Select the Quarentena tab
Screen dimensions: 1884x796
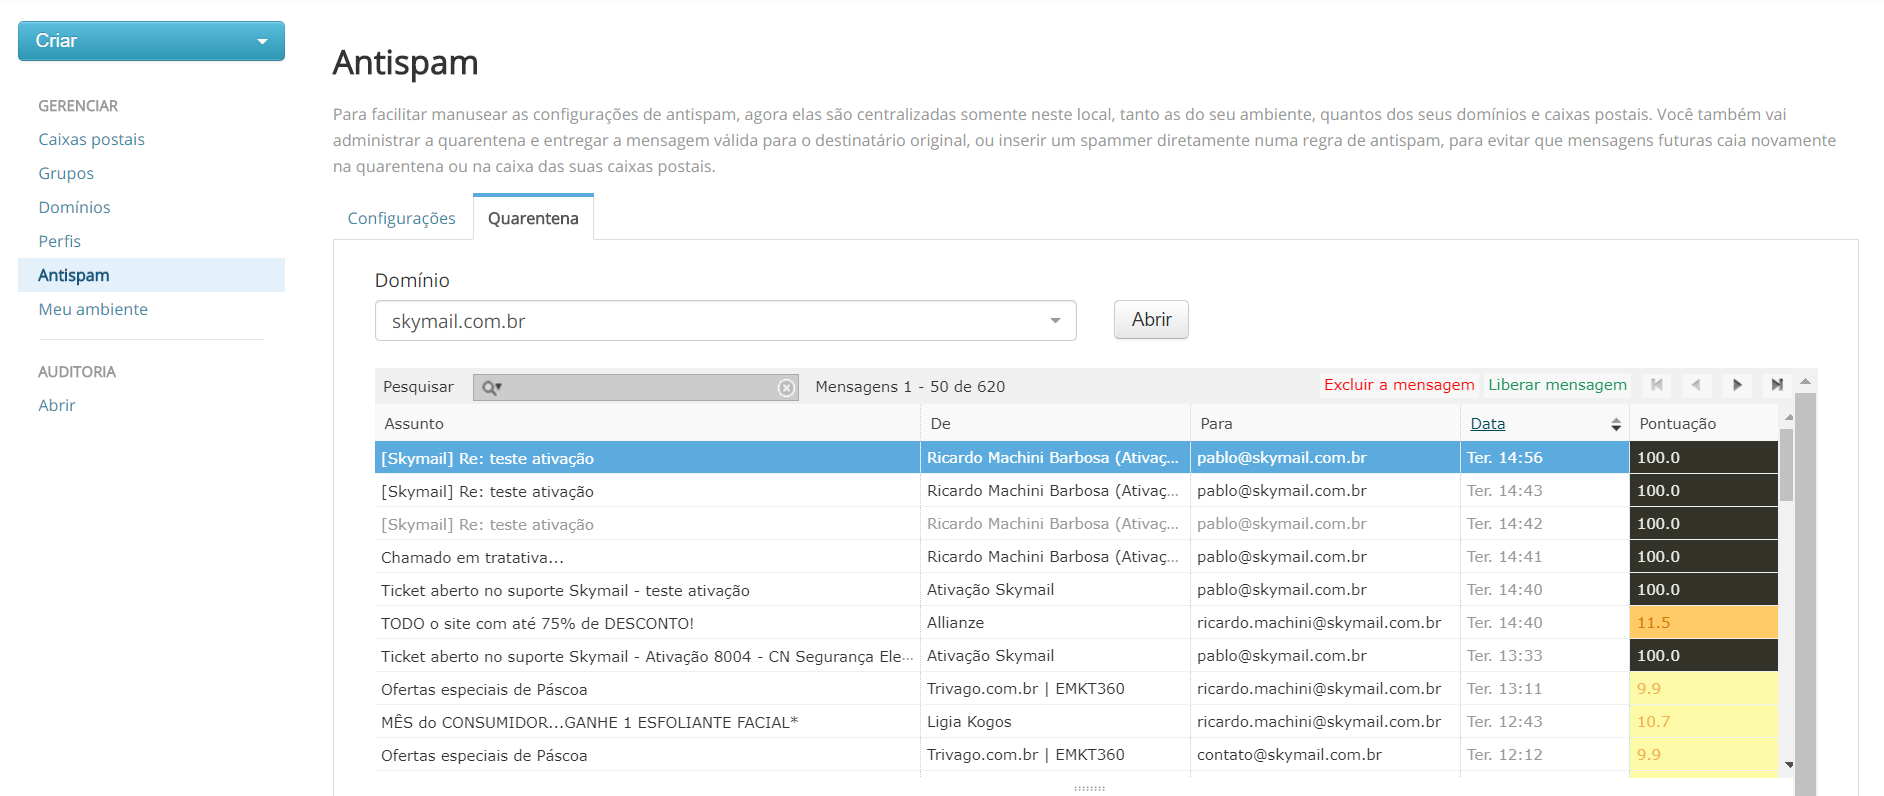533,218
